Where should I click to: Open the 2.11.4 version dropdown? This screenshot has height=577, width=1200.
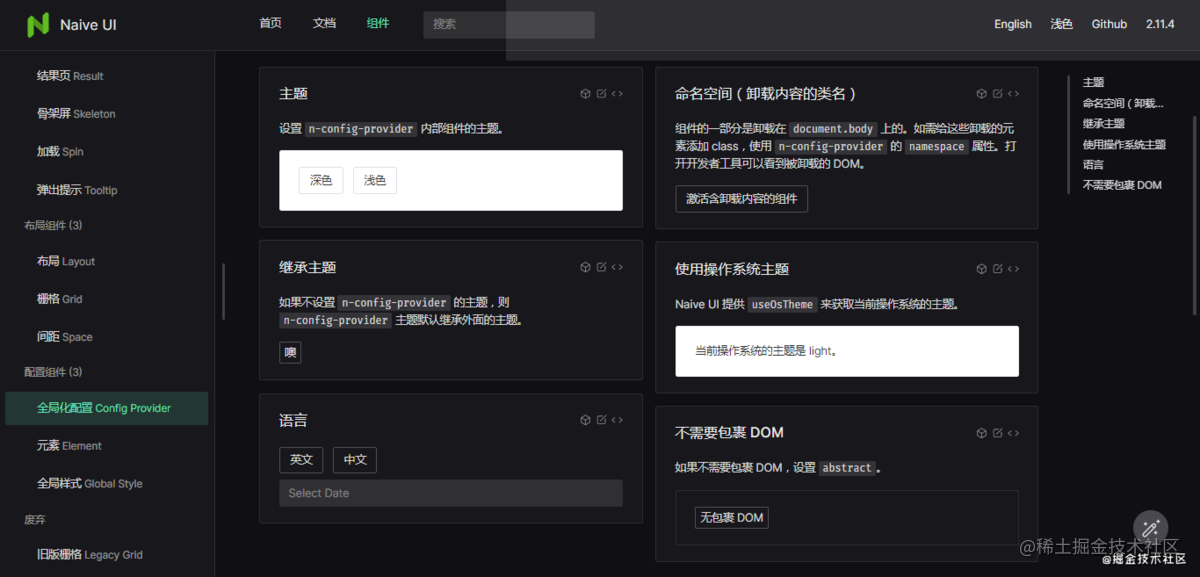[x=1159, y=24]
